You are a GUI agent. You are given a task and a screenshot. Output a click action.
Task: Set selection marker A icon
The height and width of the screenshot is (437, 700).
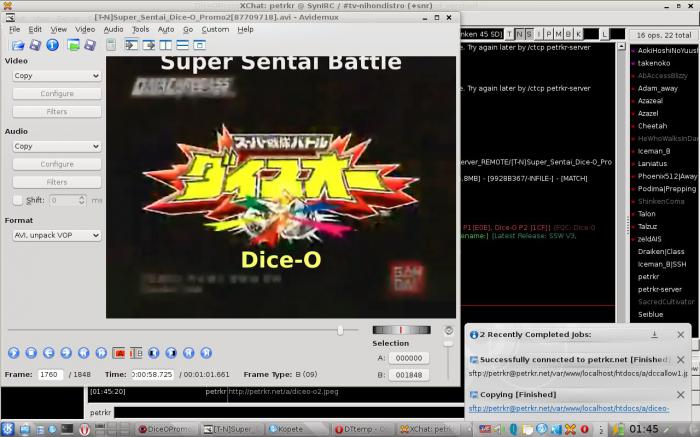(x=119, y=353)
